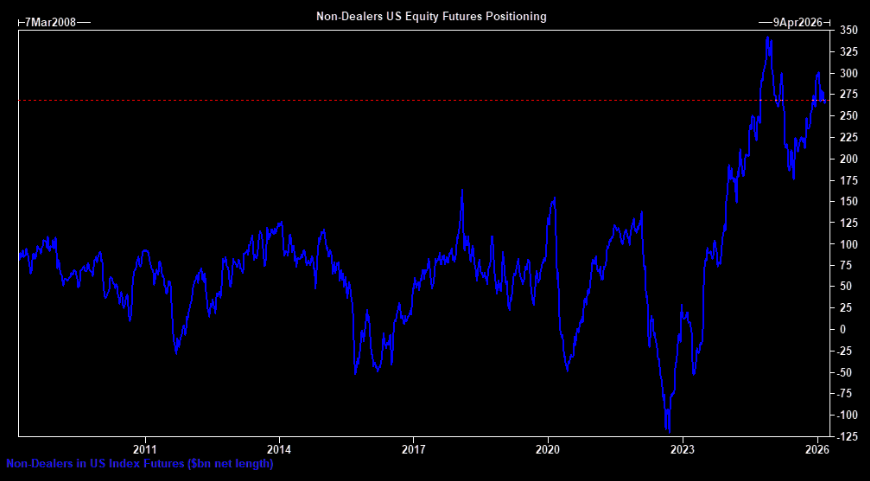Click the 2023 x-axis year label
The image size is (870, 481).
pyautogui.click(x=682, y=449)
